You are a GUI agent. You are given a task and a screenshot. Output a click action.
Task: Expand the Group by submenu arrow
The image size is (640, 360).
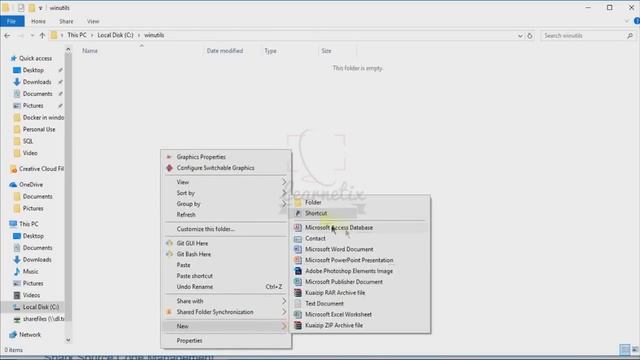[284, 204]
